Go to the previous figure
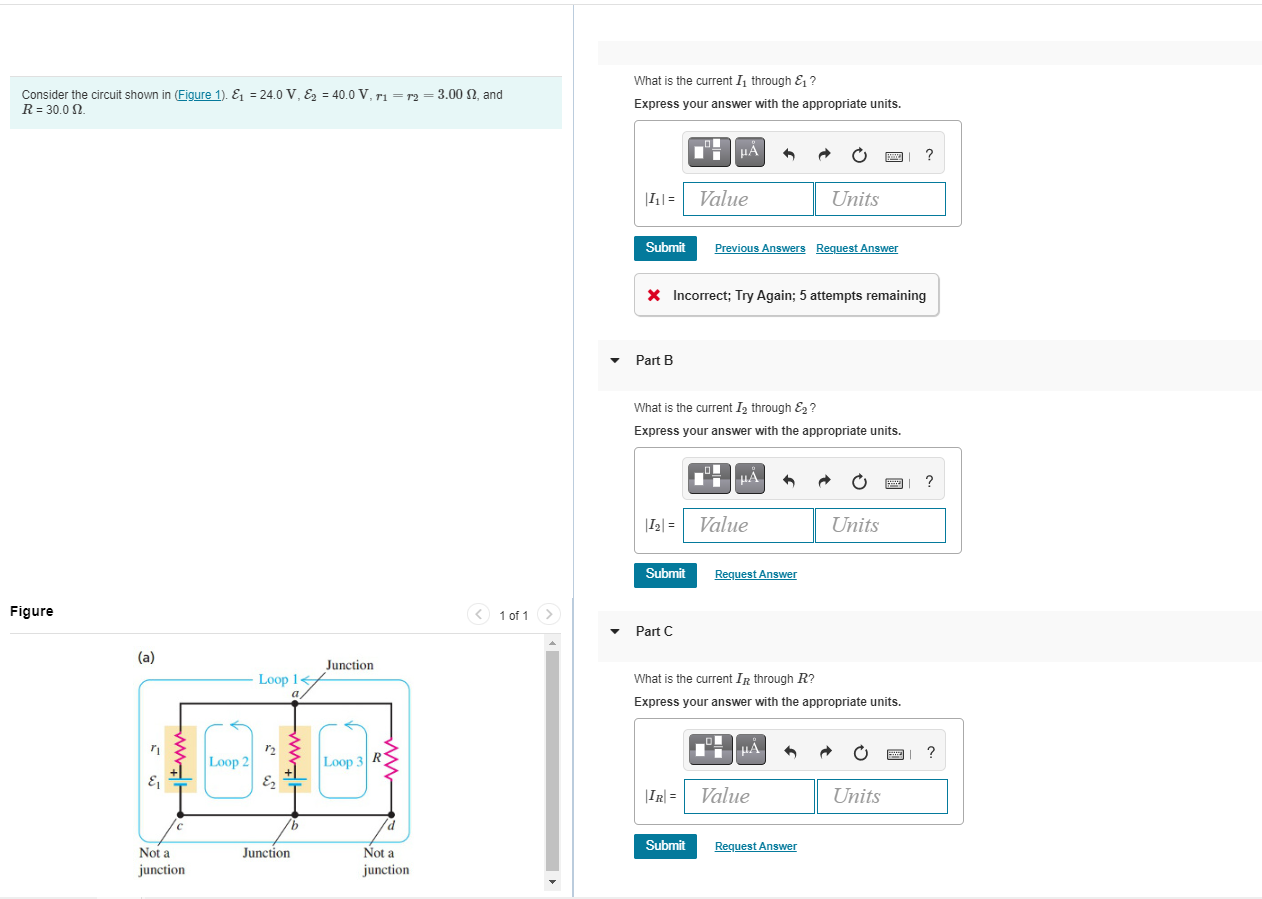 480,614
